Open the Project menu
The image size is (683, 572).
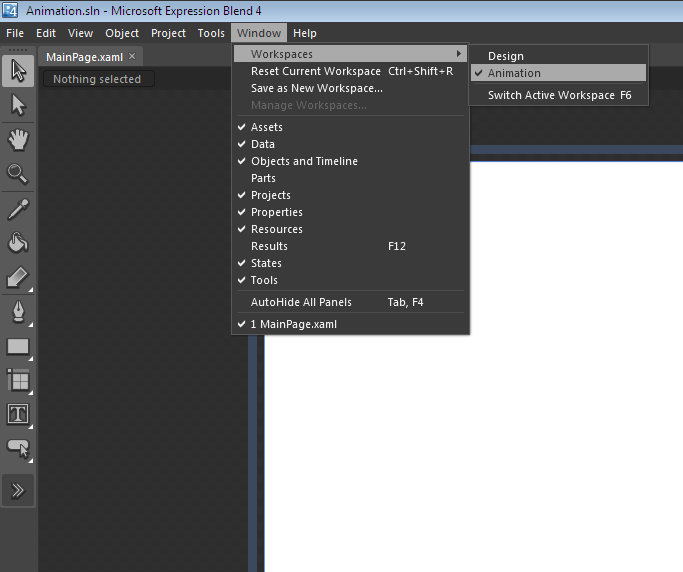168,33
